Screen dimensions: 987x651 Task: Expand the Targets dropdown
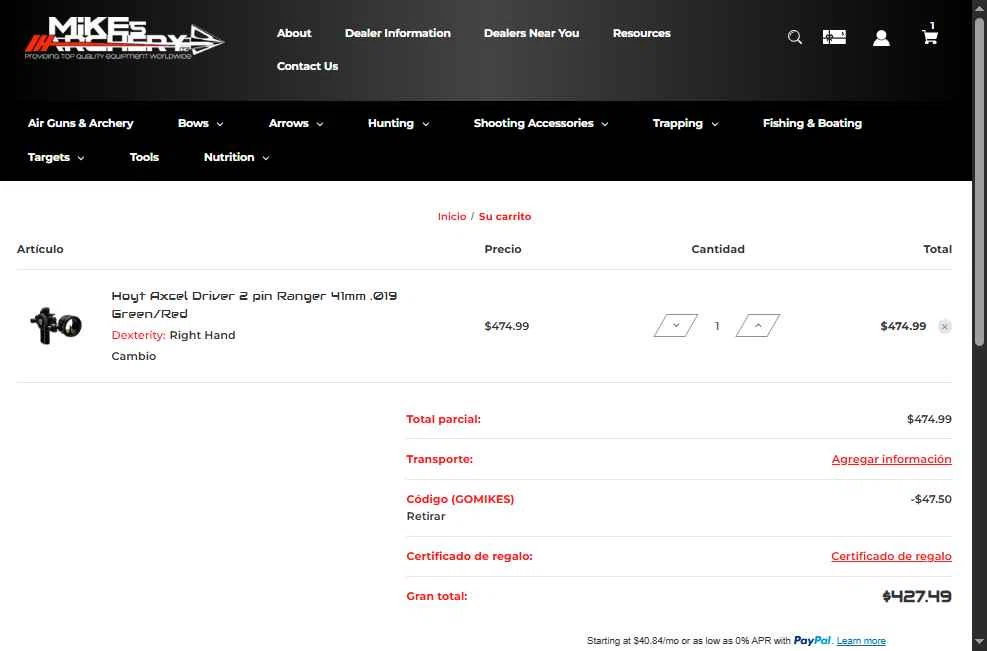(x=55, y=157)
